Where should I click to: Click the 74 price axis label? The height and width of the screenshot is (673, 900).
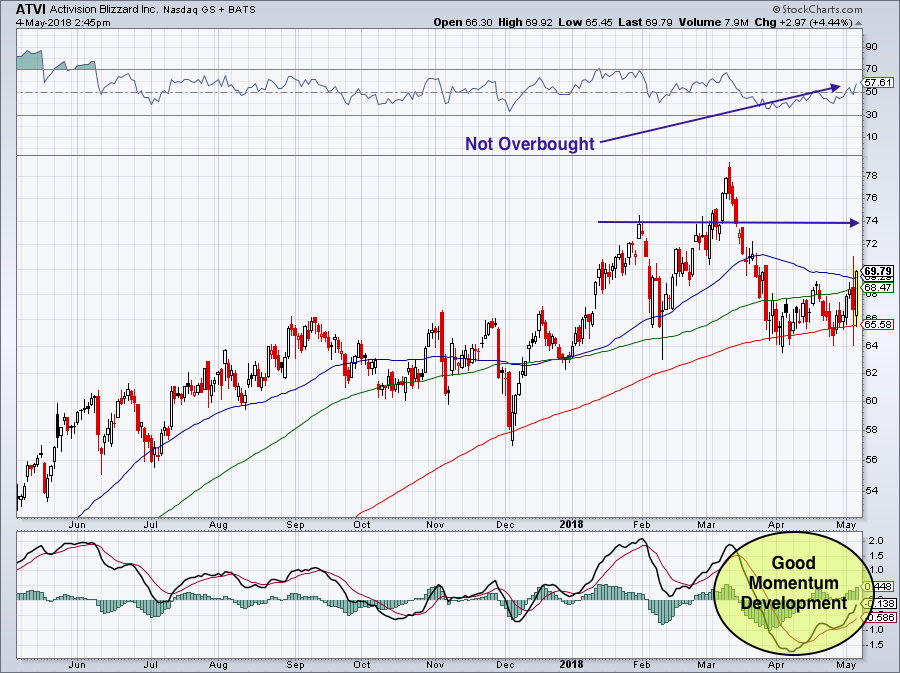[x=871, y=221]
